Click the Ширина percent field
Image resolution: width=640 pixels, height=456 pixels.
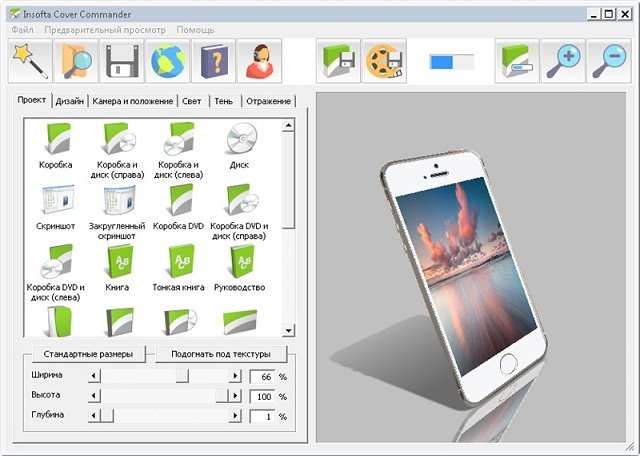[262, 376]
